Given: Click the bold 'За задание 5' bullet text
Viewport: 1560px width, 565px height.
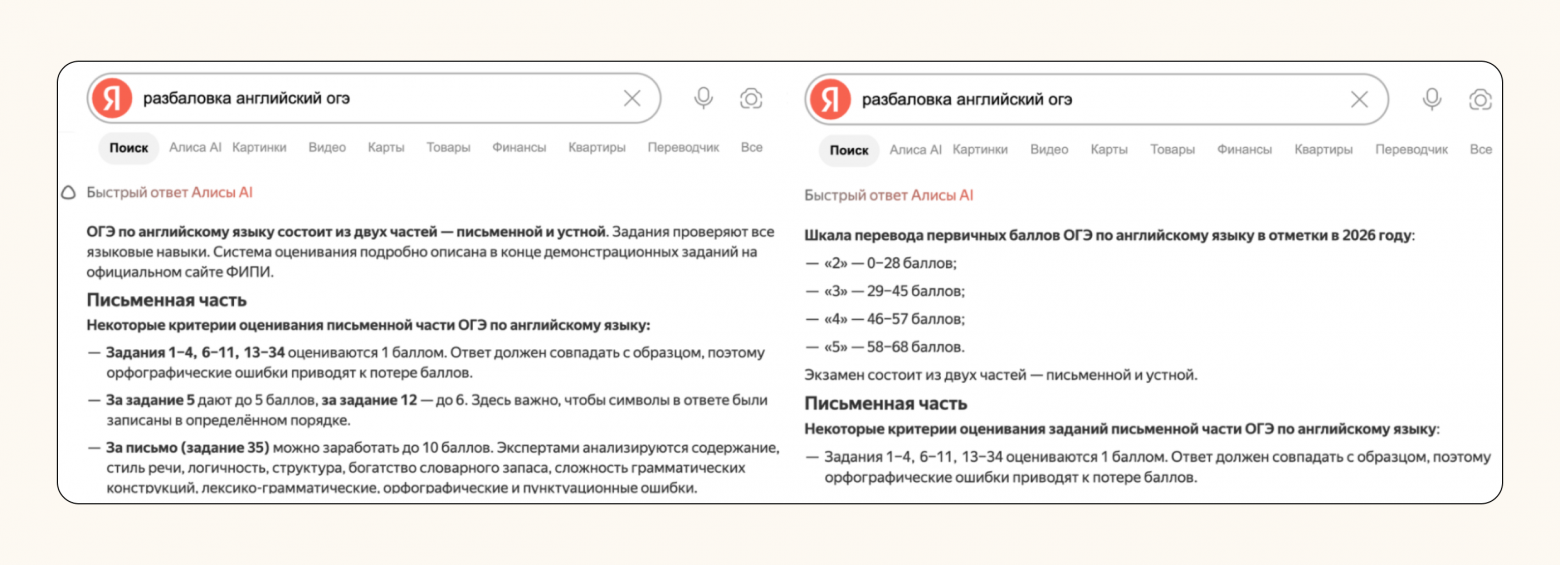Looking at the screenshot, I should [x=152, y=400].
